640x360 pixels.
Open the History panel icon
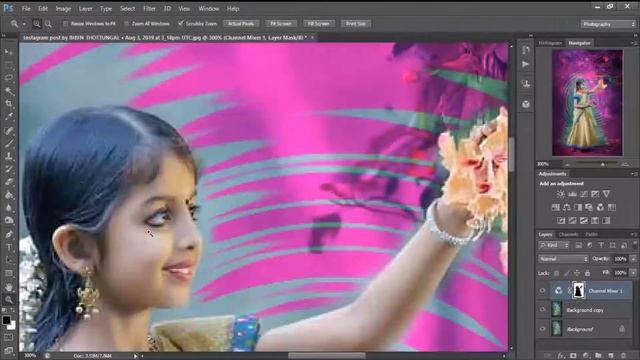point(526,50)
